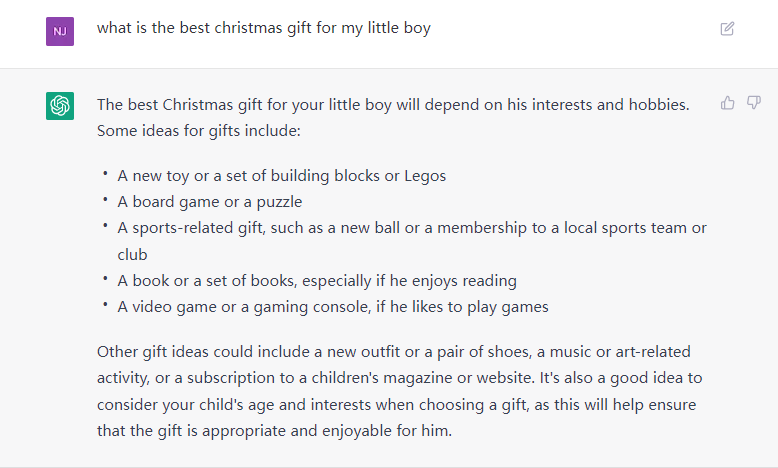Mark the response with thumbs down
This screenshot has width=778, height=468.
[x=754, y=103]
